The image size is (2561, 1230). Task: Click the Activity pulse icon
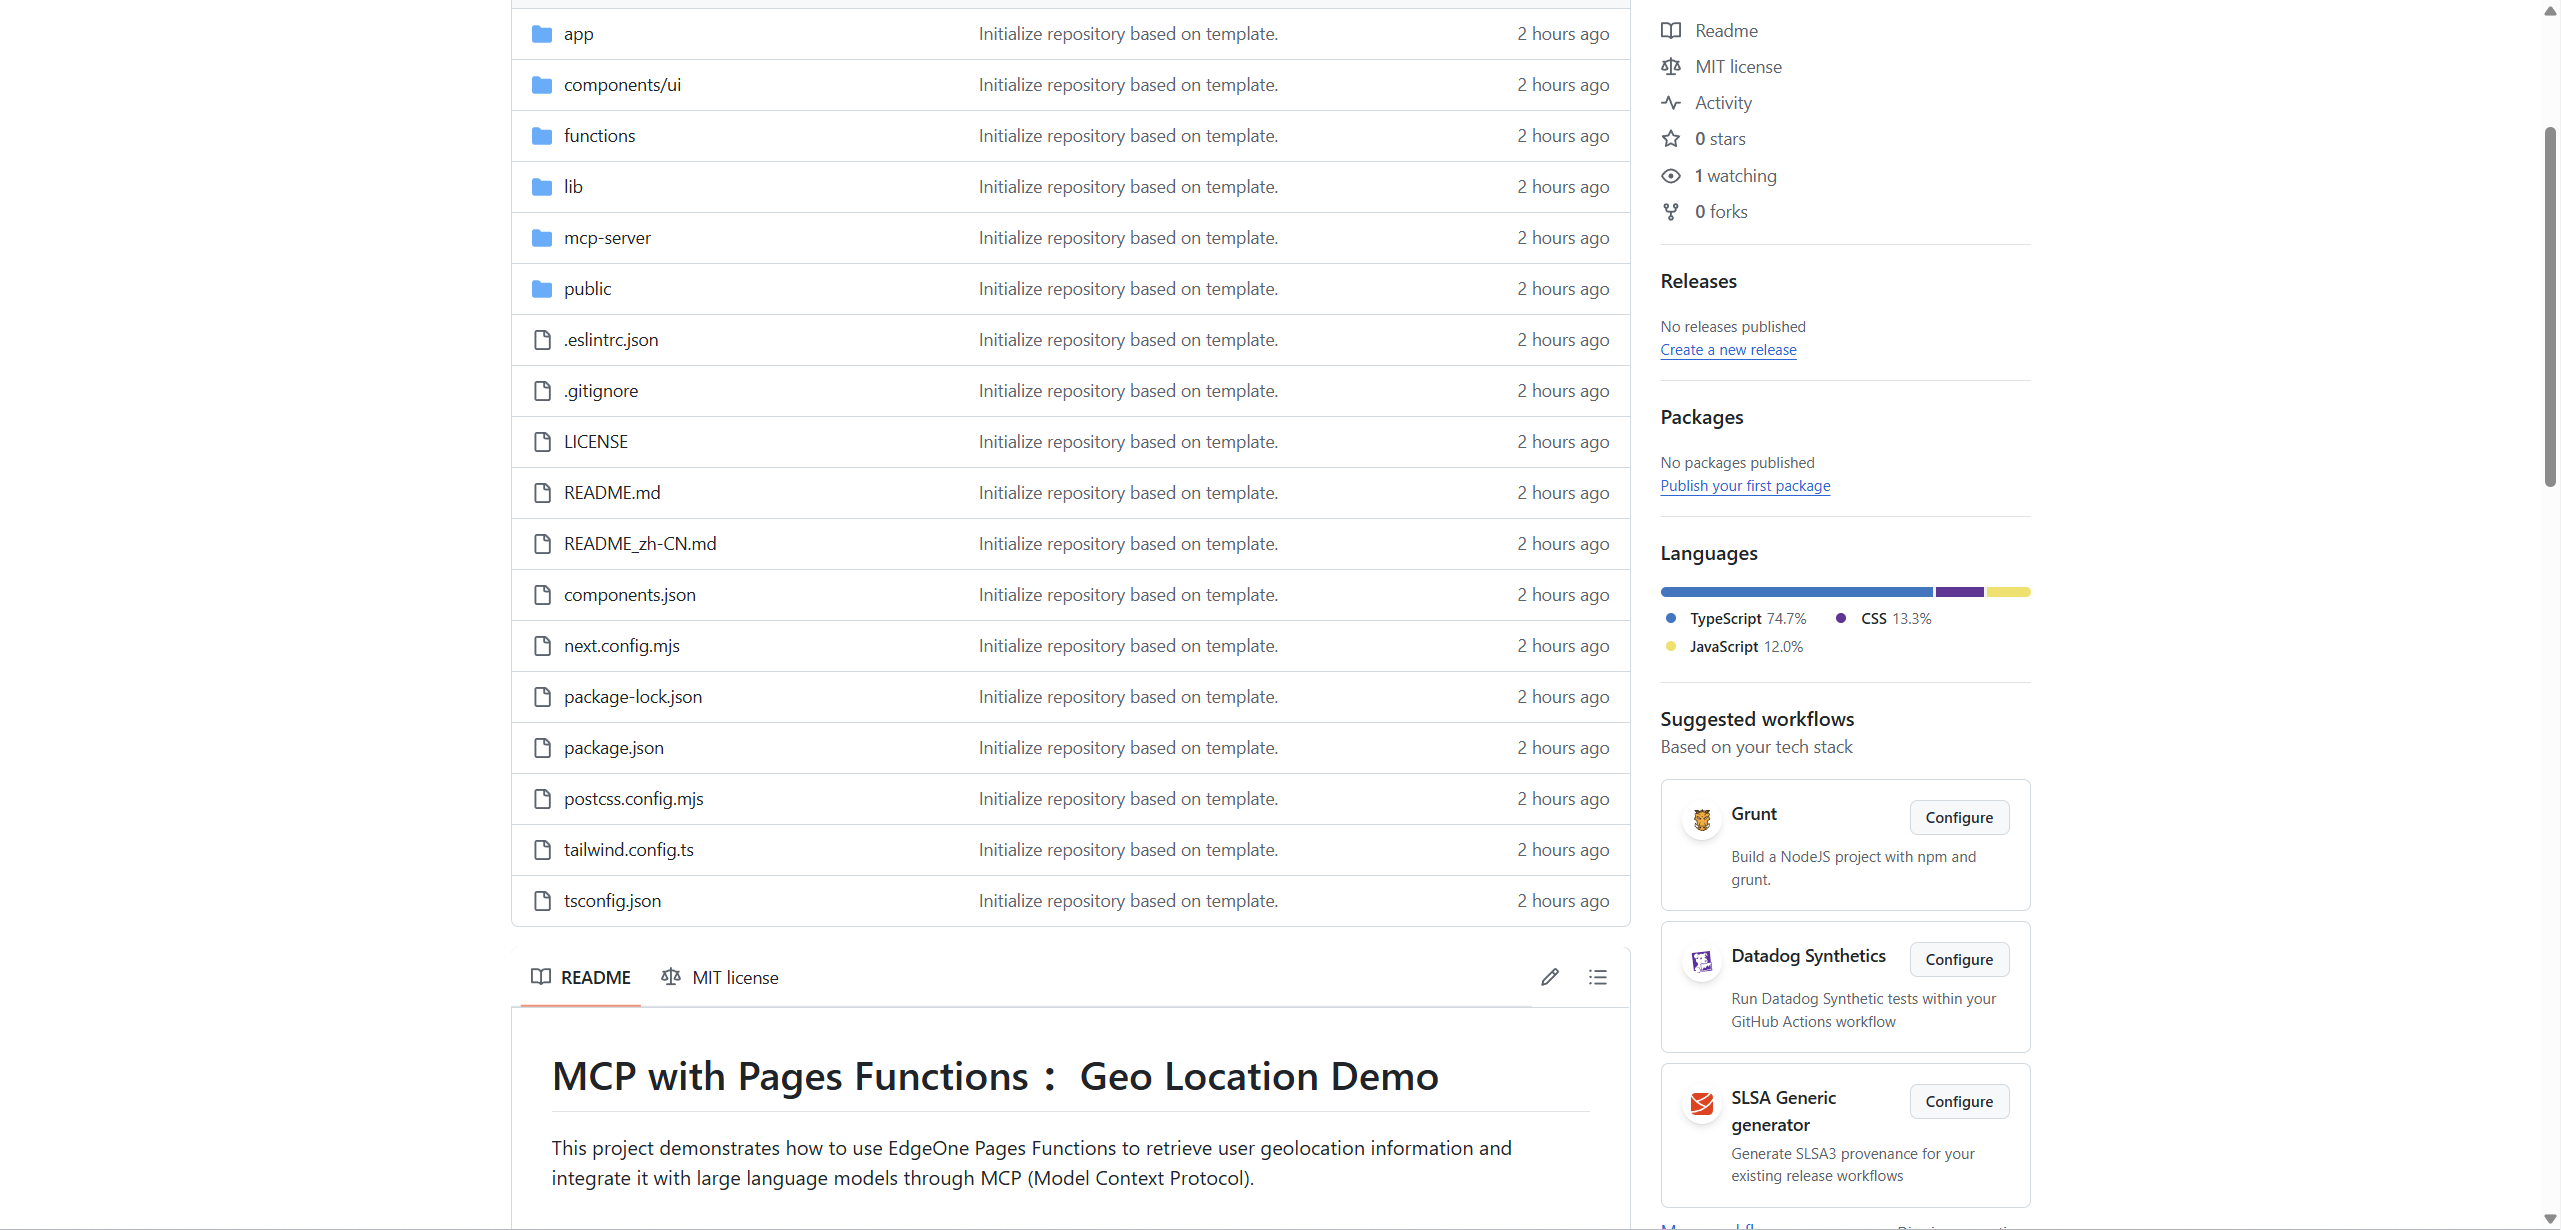pyautogui.click(x=1671, y=103)
